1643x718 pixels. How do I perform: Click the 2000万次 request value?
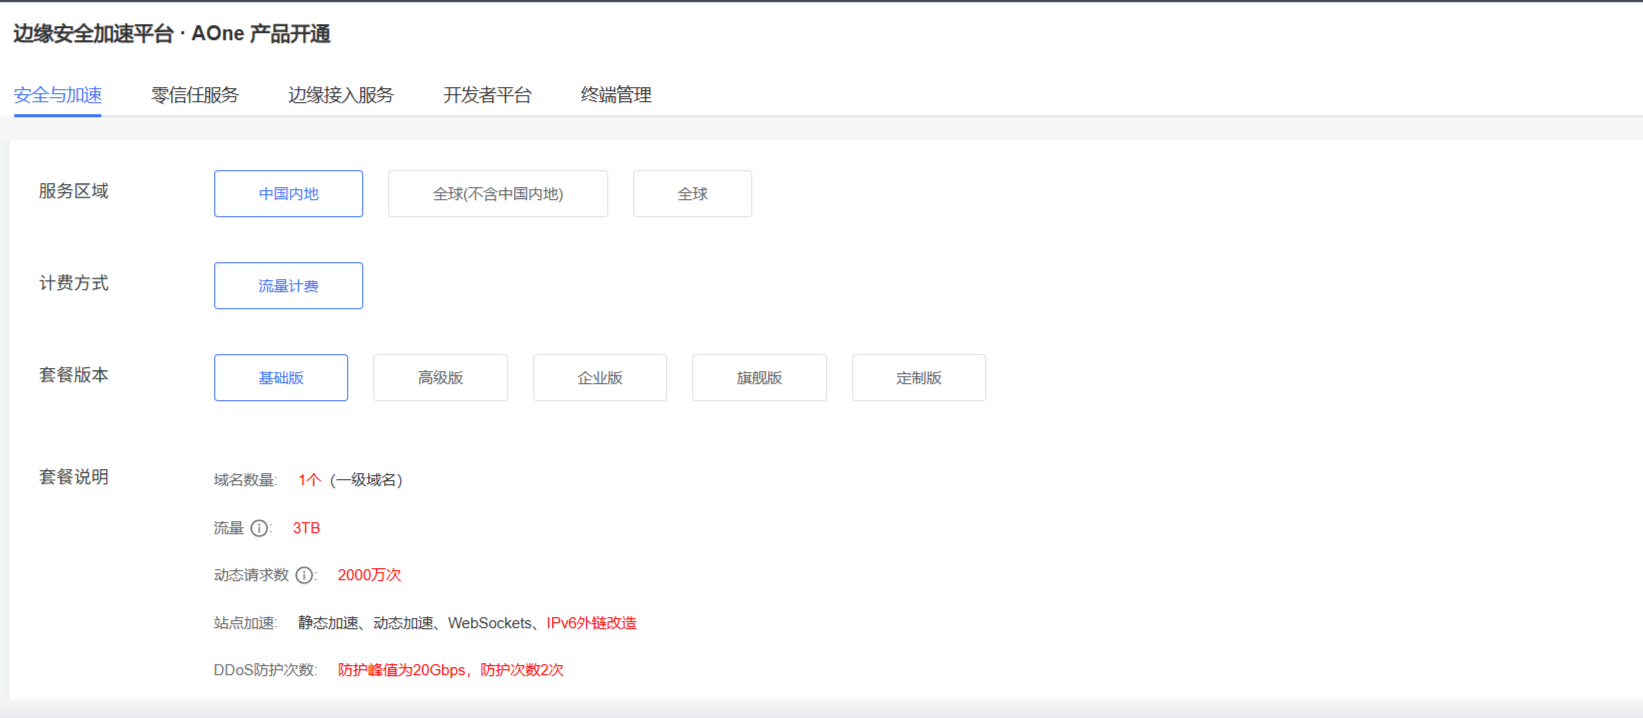(x=369, y=575)
